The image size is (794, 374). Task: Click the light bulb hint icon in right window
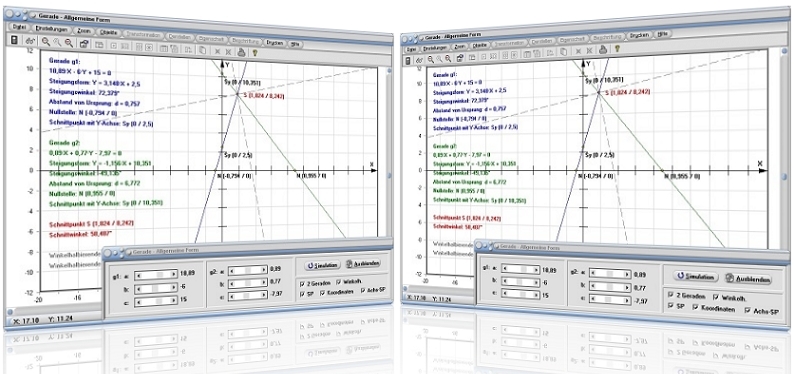point(617,49)
